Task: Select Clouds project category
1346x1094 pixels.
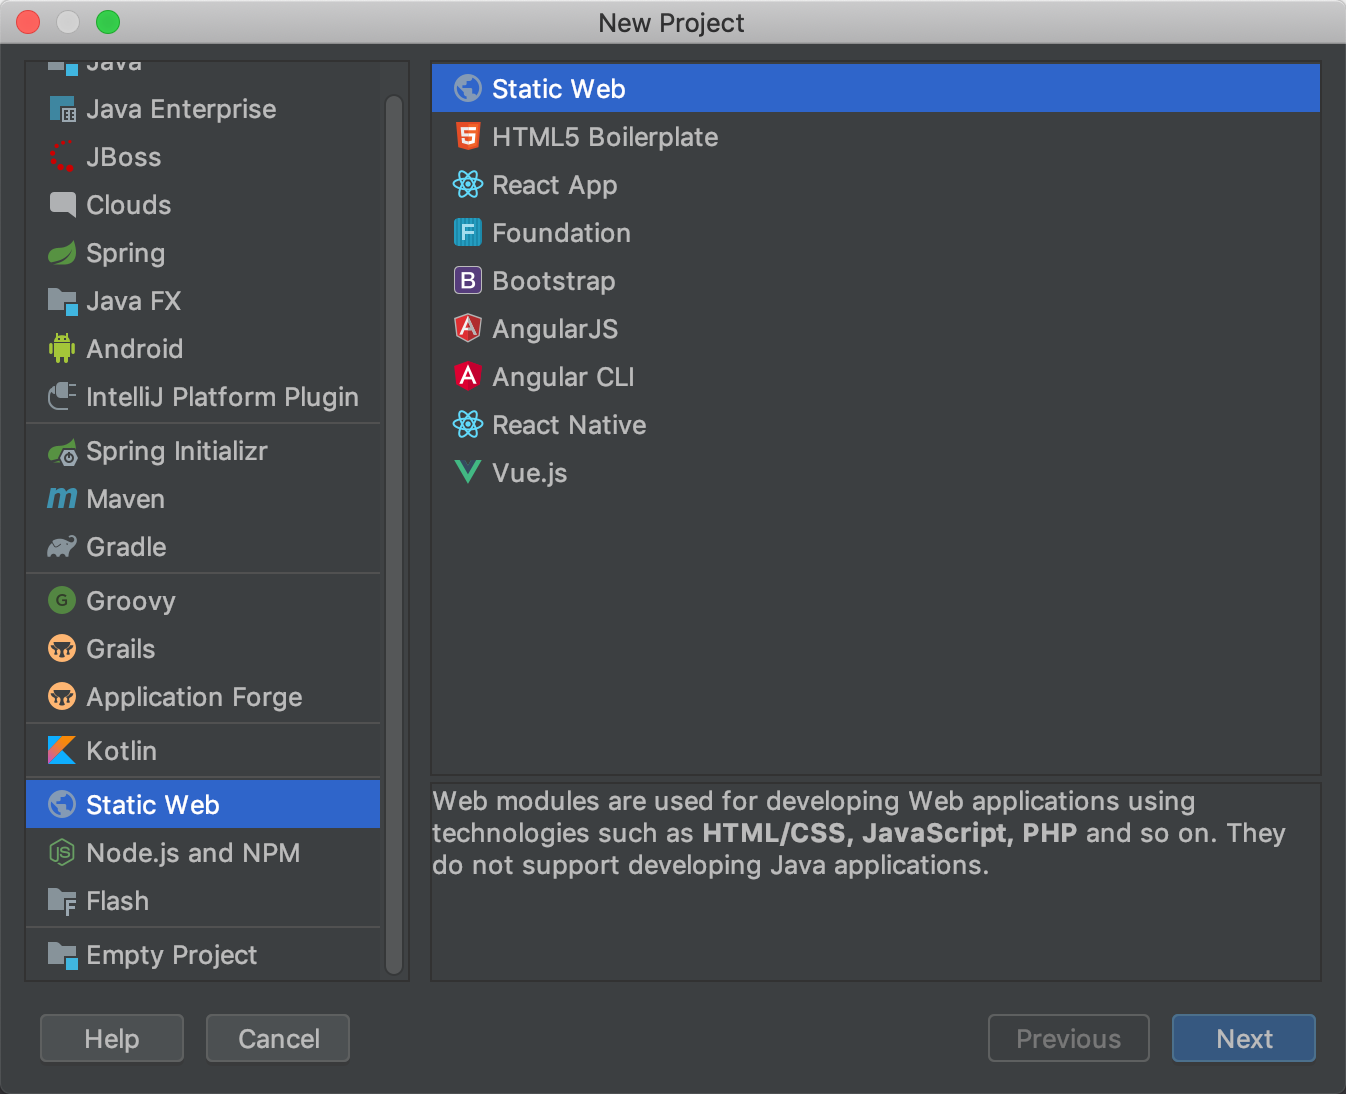Action: pos(203,205)
